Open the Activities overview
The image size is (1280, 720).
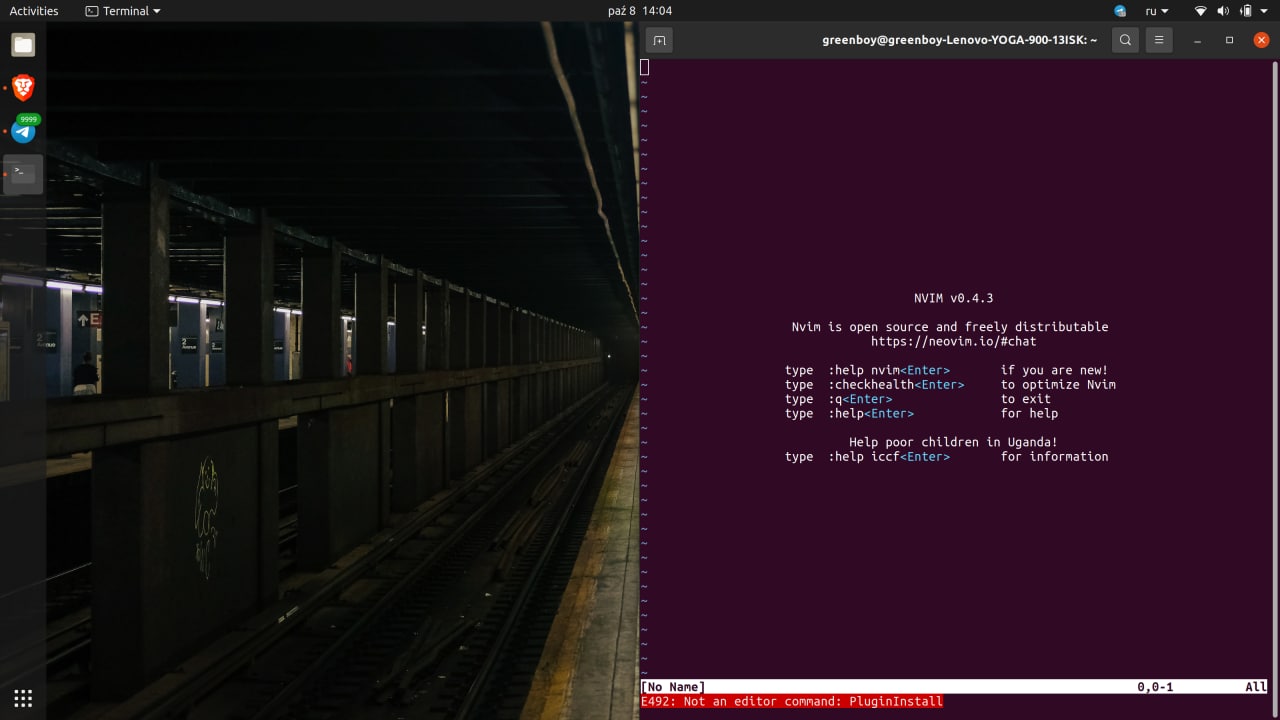pyautogui.click(x=34, y=11)
